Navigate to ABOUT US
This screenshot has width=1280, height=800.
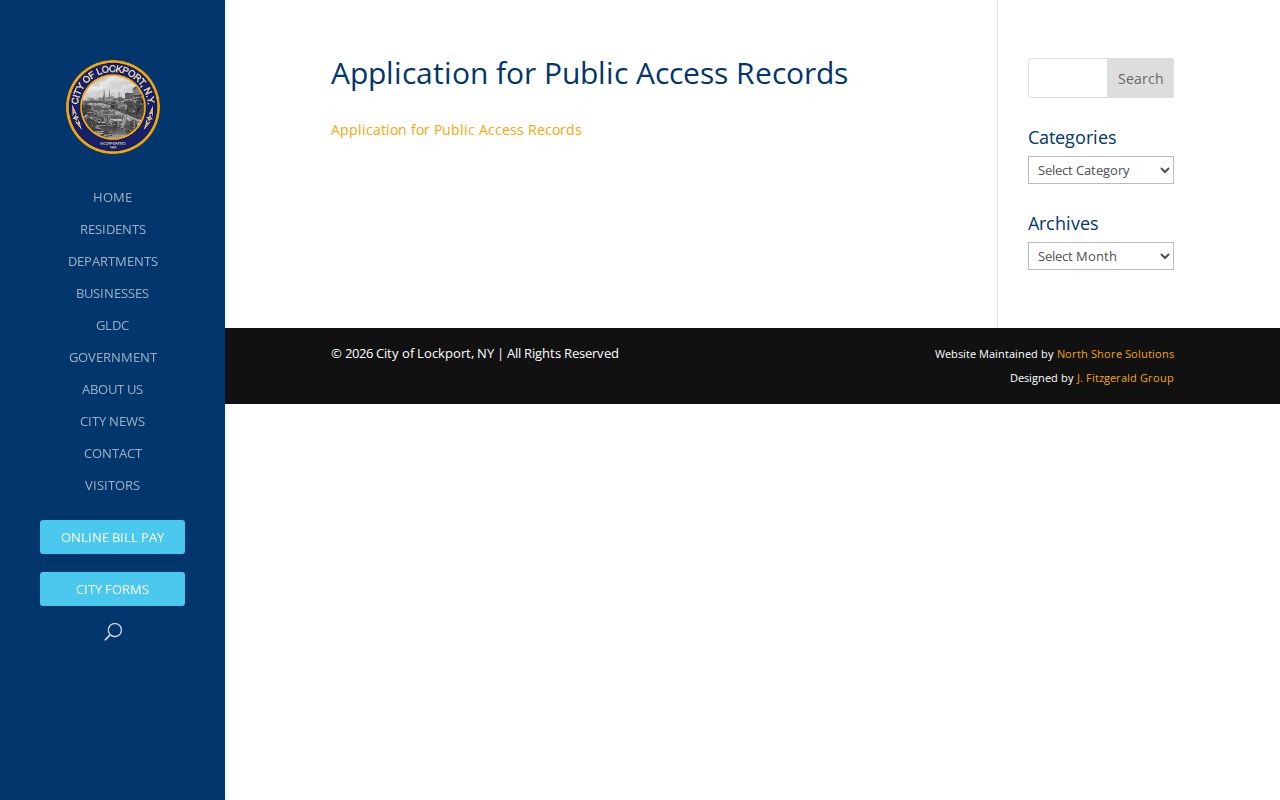[x=113, y=389]
